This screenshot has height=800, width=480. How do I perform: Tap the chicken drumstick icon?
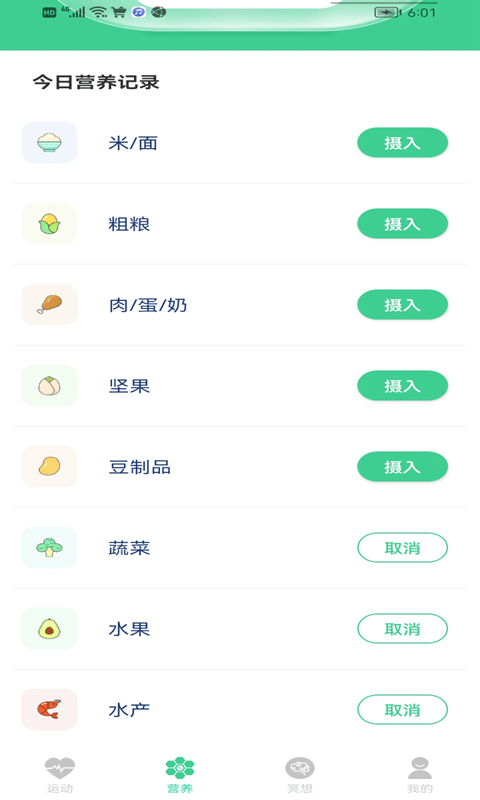point(49,305)
